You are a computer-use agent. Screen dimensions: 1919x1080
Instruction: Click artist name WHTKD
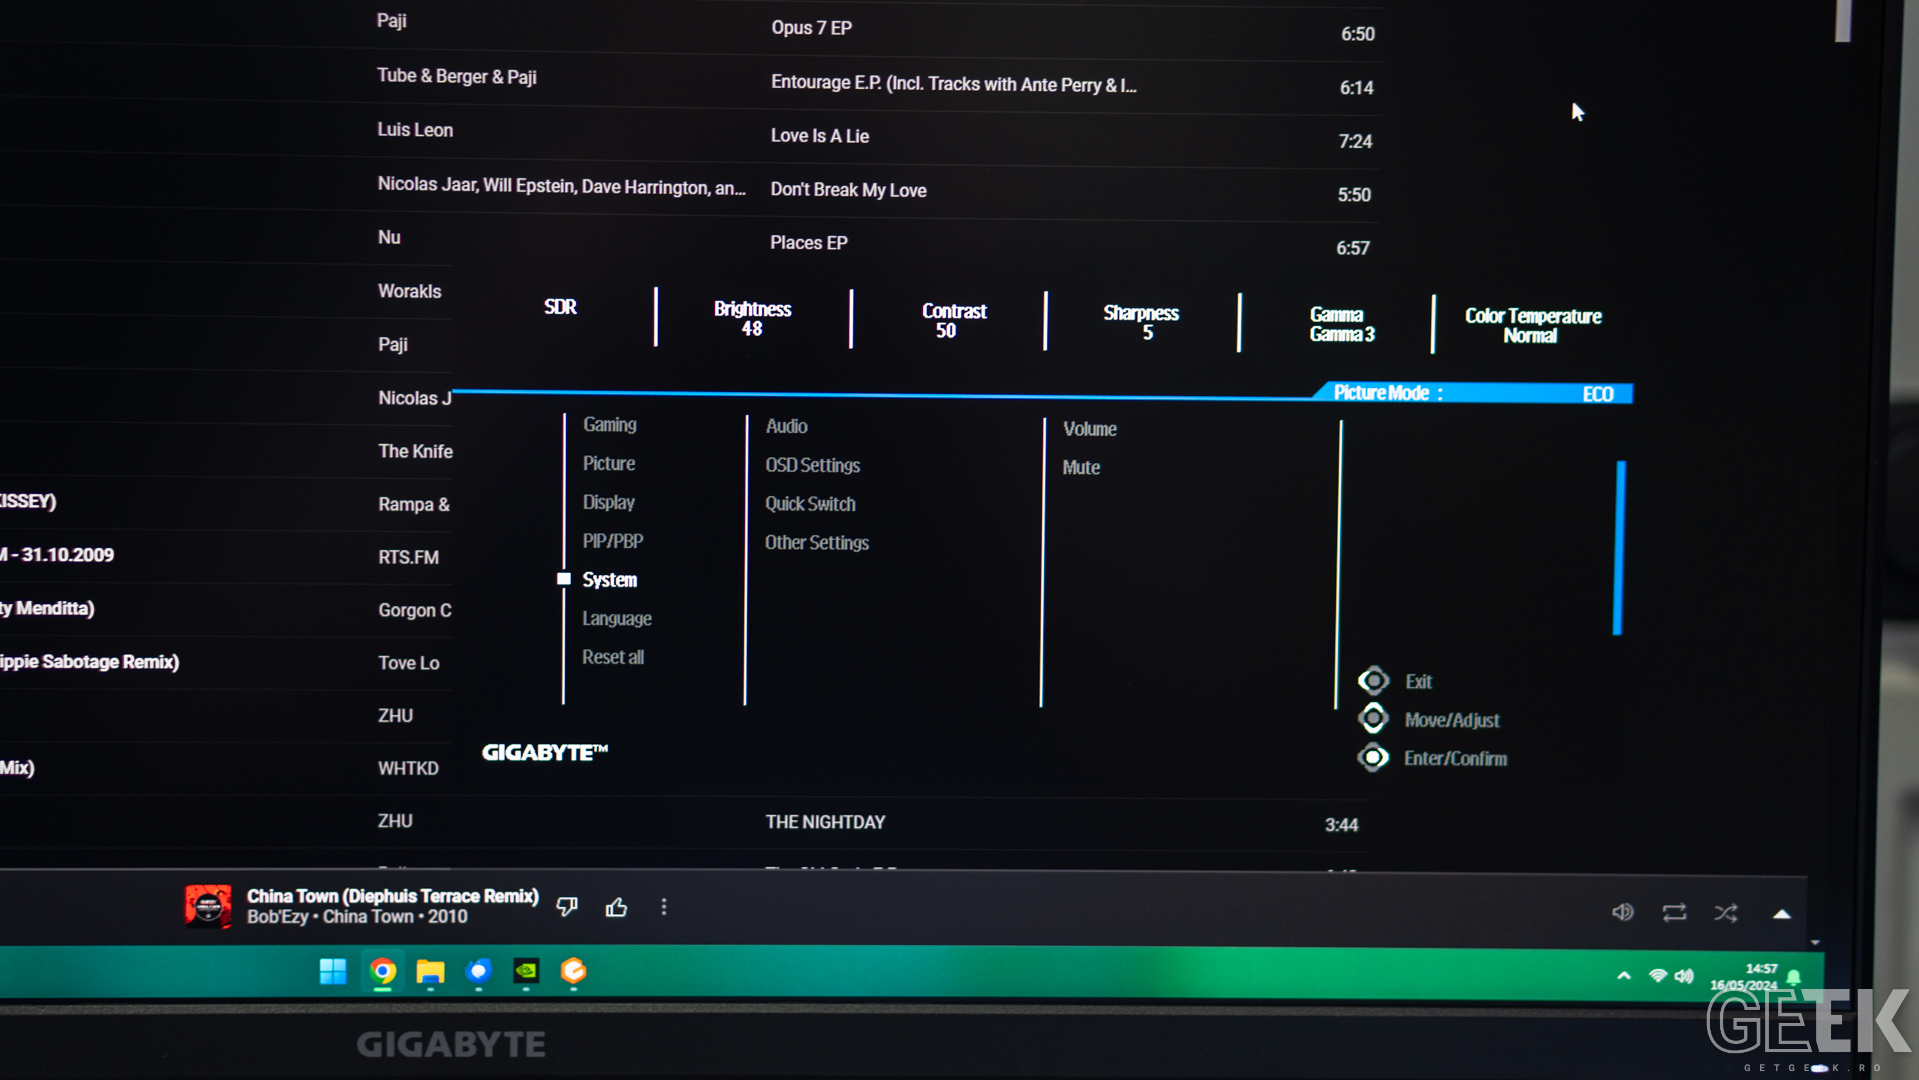(x=408, y=768)
